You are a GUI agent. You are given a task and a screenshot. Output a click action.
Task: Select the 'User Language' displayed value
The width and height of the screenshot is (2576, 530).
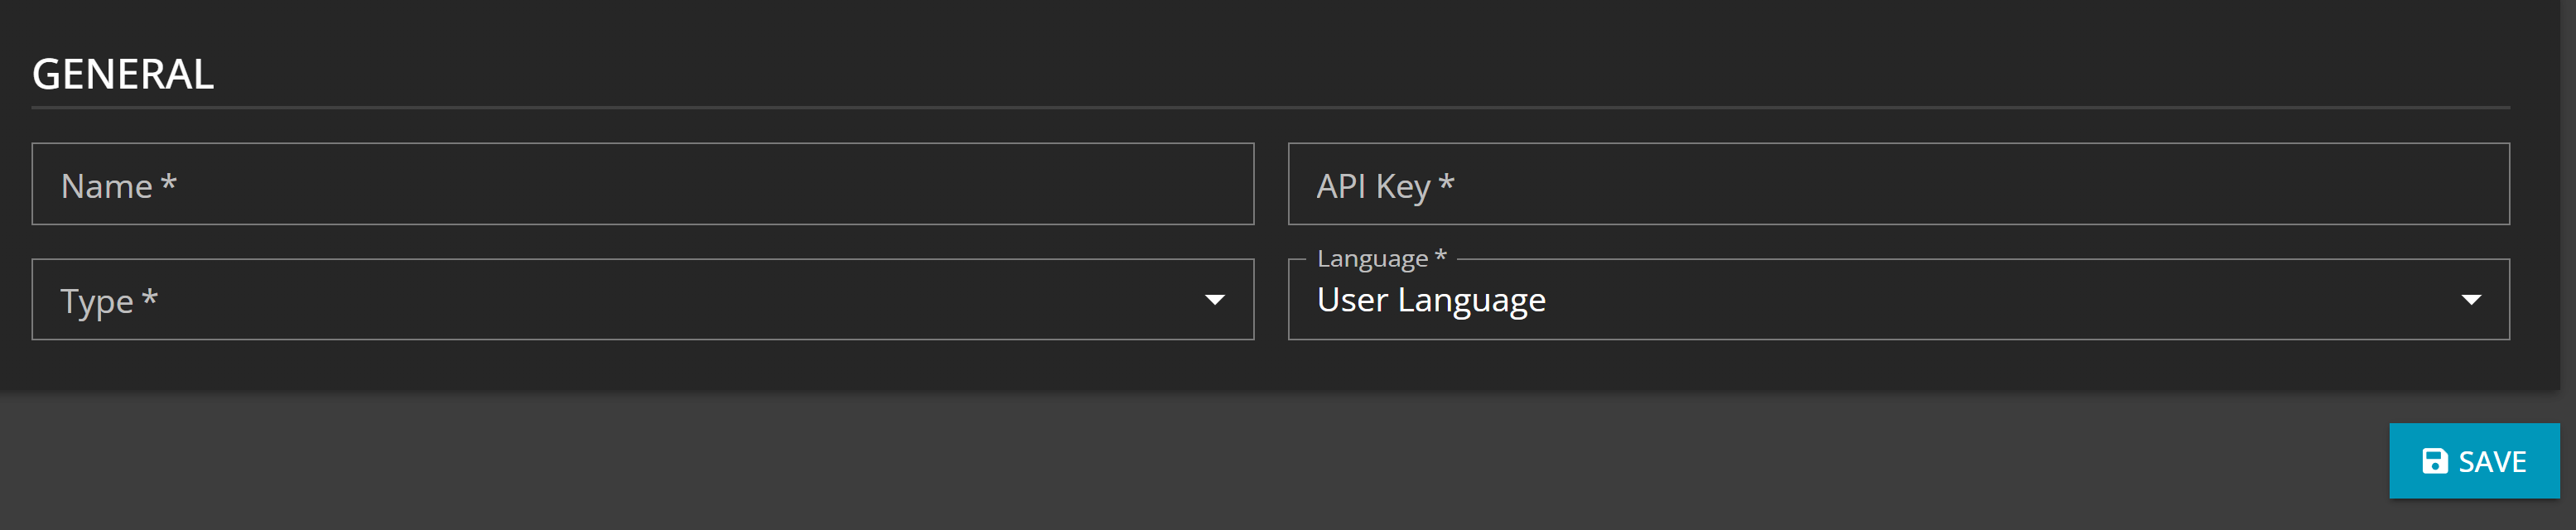pyautogui.click(x=1431, y=300)
